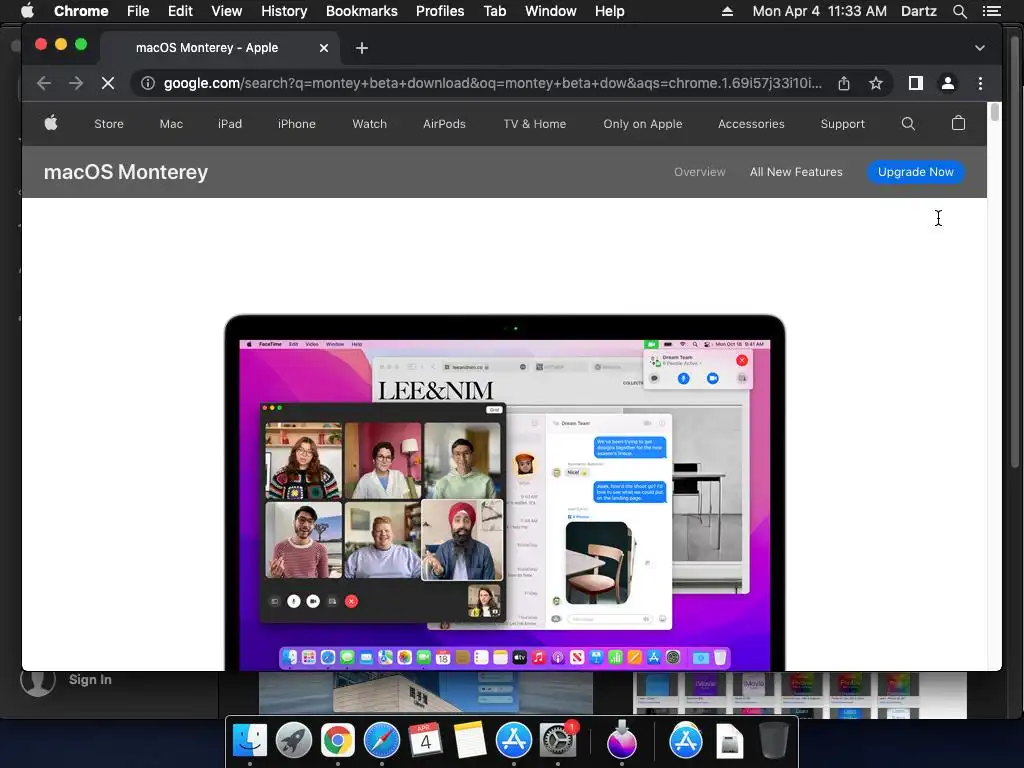Launch Safari from the Dock
The image size is (1024, 768).
point(381,740)
